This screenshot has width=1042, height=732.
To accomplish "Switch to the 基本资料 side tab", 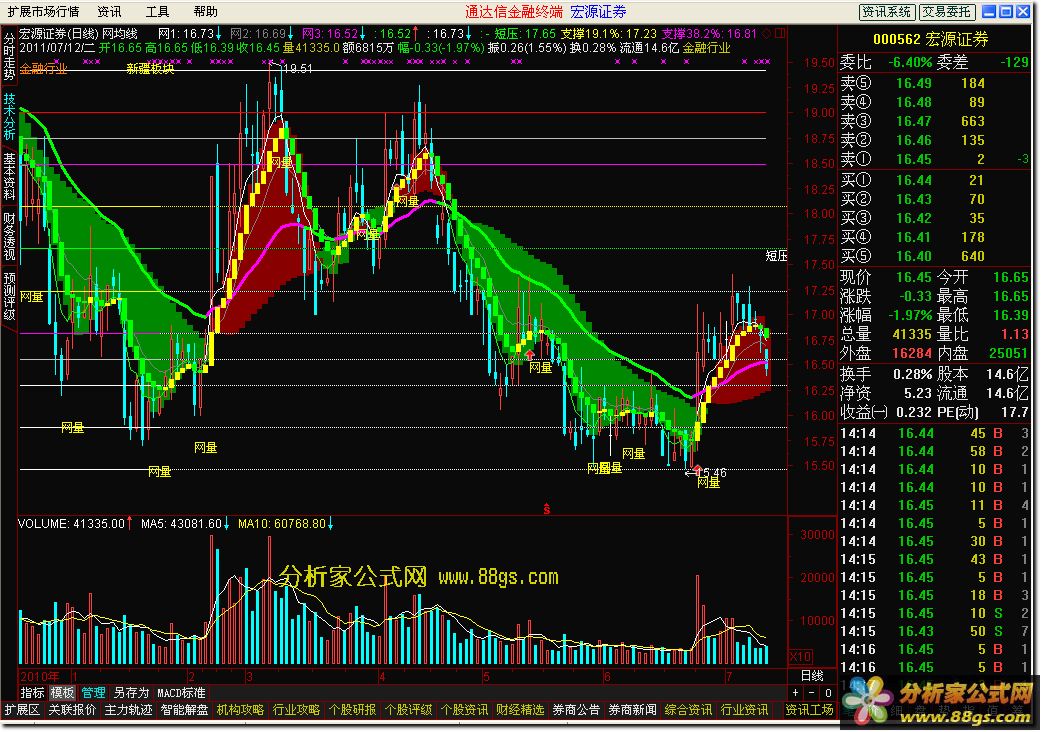I will [x=9, y=176].
